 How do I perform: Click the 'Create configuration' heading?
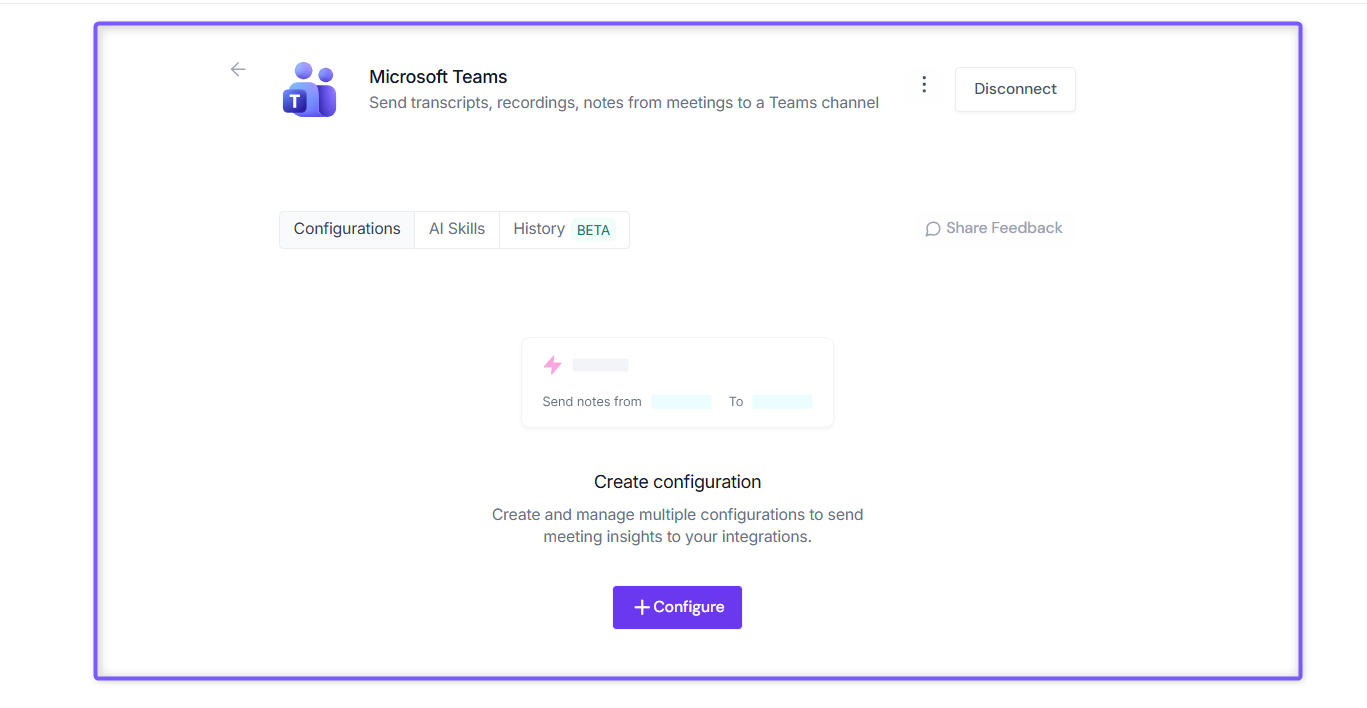[677, 482]
